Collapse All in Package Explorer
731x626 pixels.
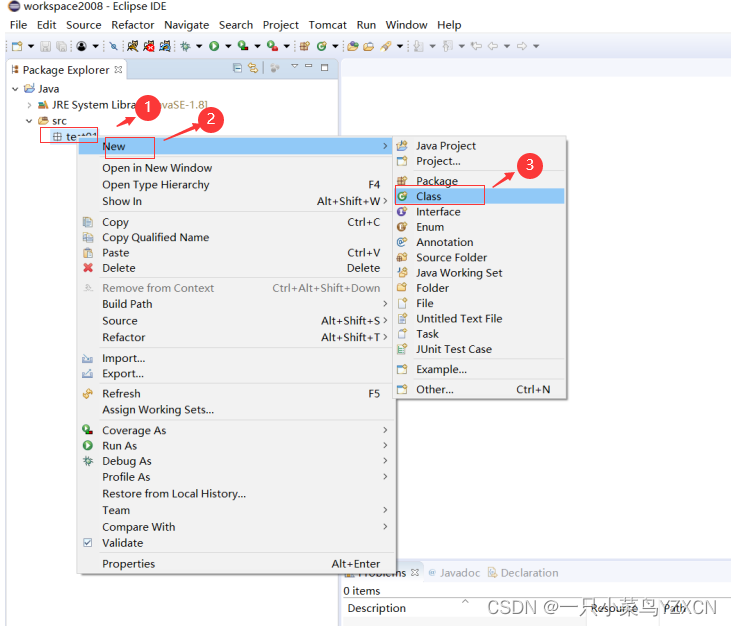[237, 68]
